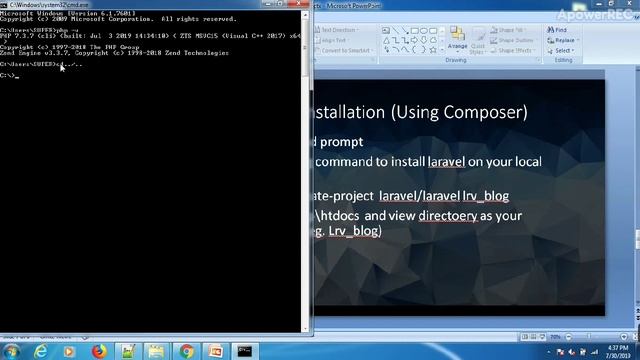Select the Elbow Connector shape
Screen dimensions: 640x360
click(x=396, y=40)
